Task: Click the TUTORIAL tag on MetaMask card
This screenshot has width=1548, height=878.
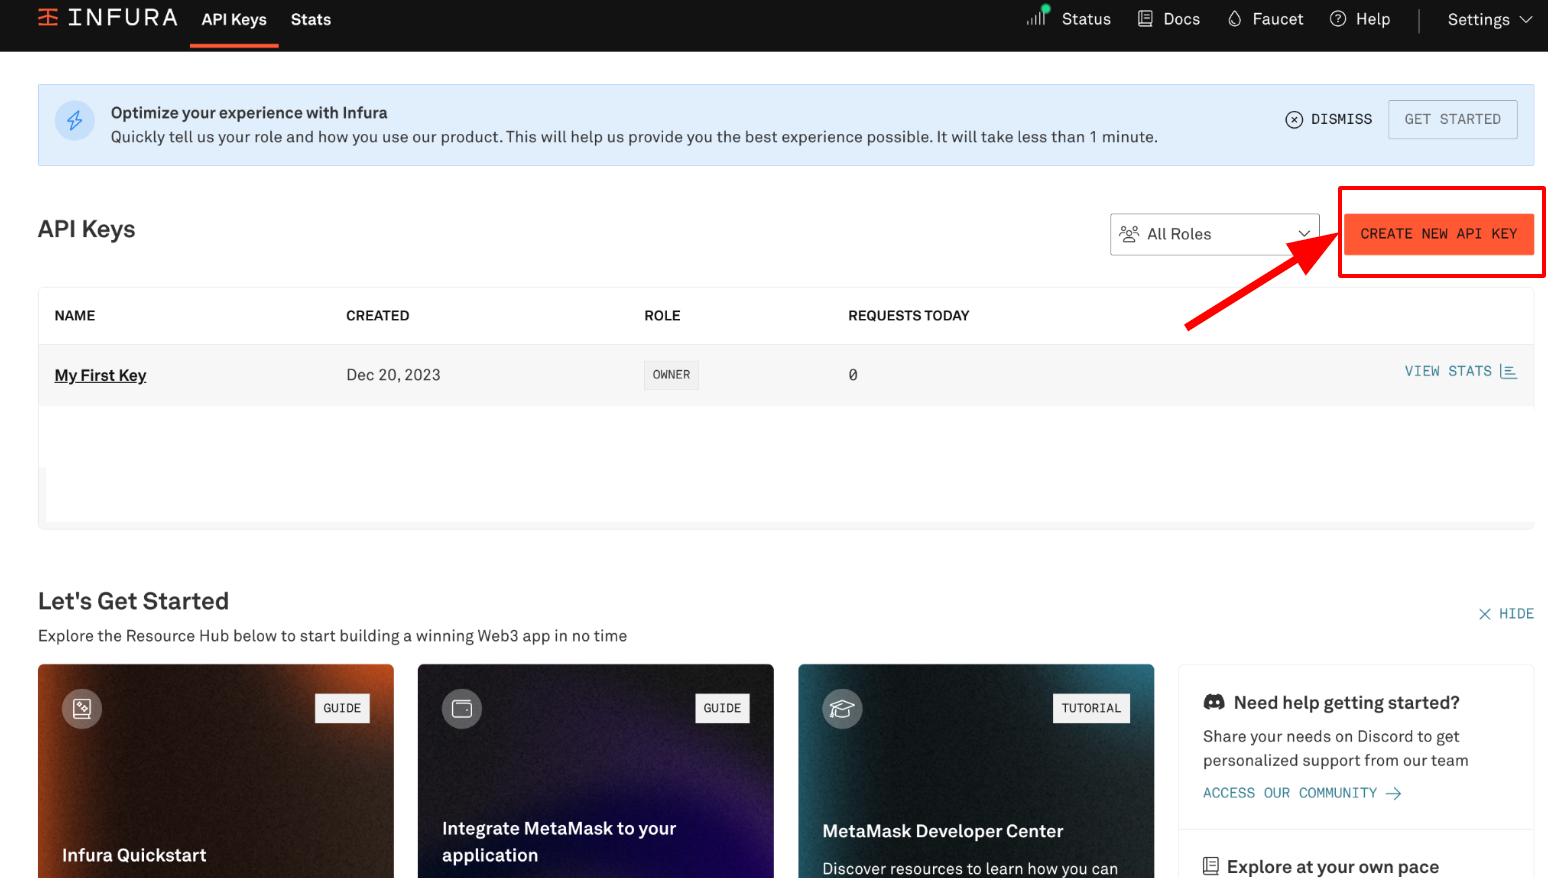Action: click(x=1091, y=708)
